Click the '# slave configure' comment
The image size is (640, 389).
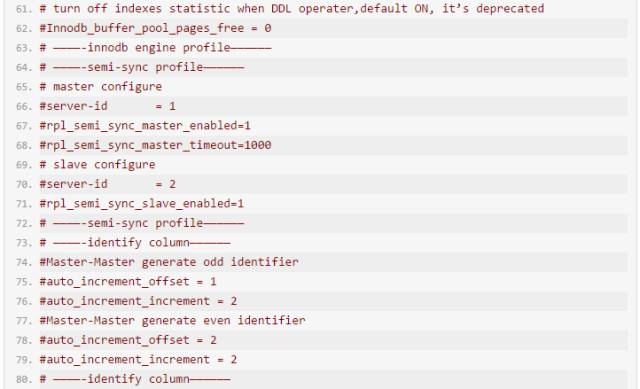point(97,164)
